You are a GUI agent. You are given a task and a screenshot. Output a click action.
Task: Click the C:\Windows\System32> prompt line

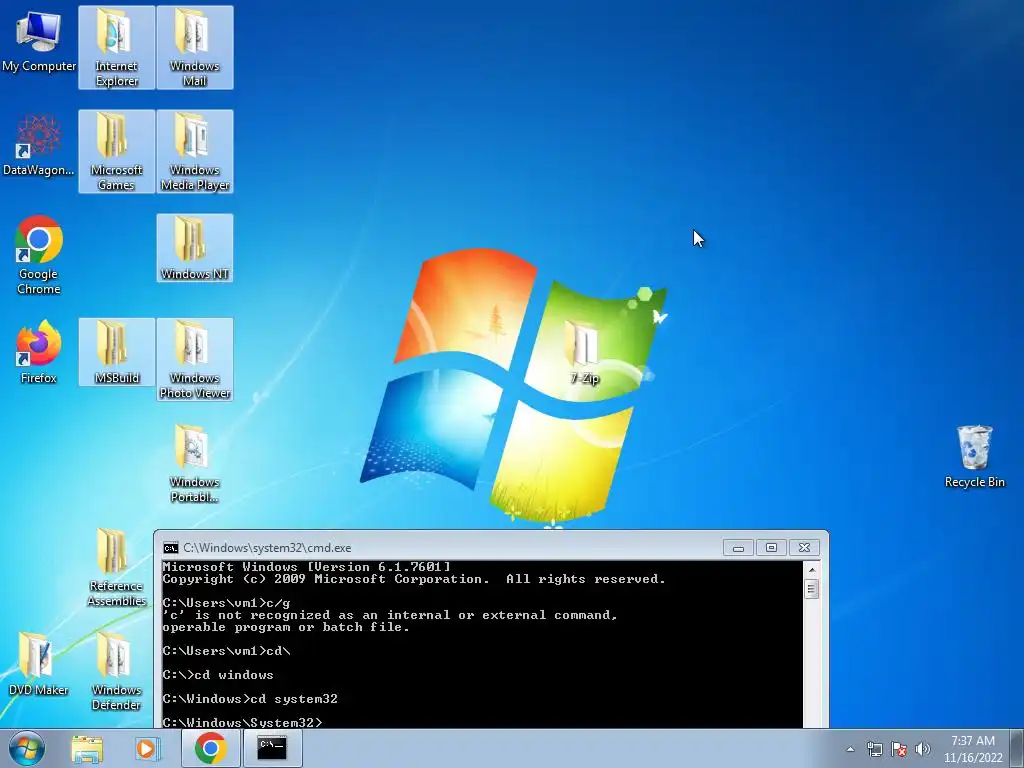coord(242,722)
